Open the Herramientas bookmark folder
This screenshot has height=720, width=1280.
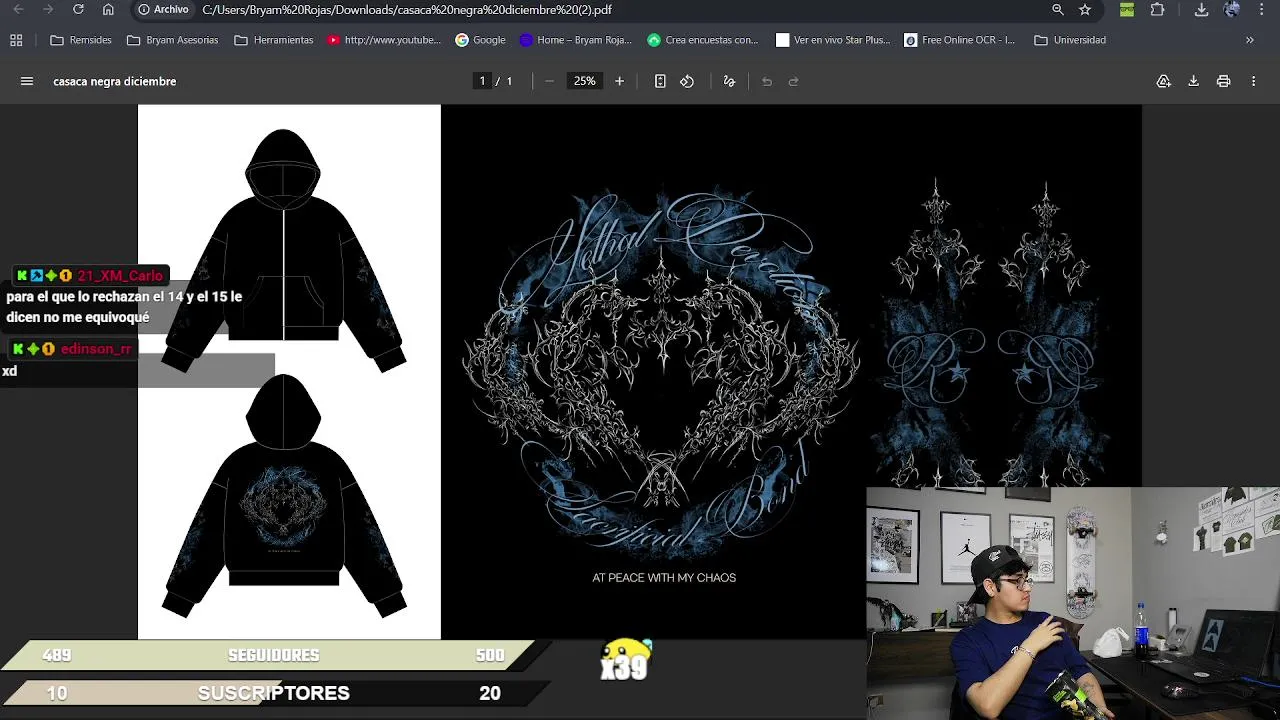[x=273, y=40]
